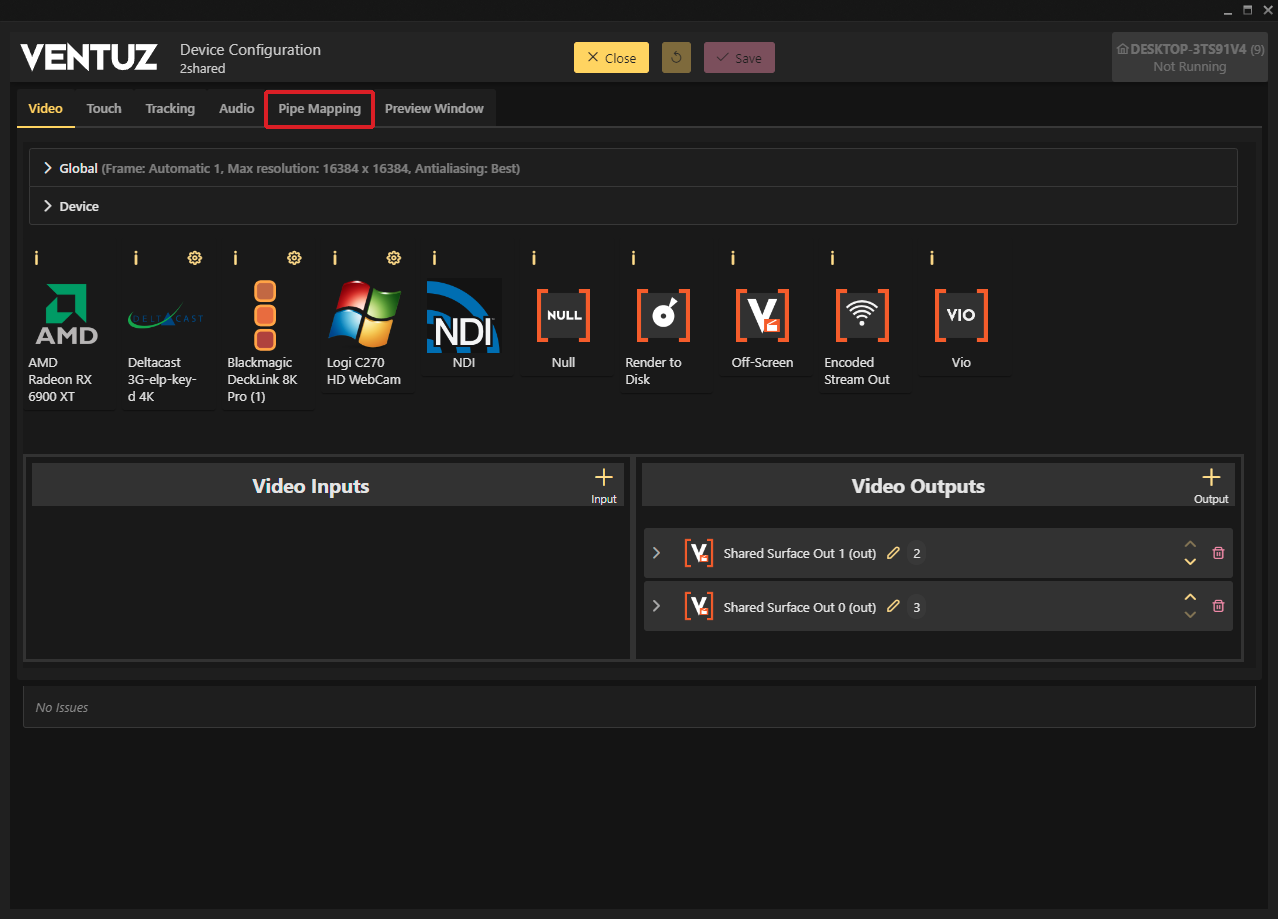Click the NDI device icon
The width and height of the screenshot is (1278, 919).
[x=464, y=315]
